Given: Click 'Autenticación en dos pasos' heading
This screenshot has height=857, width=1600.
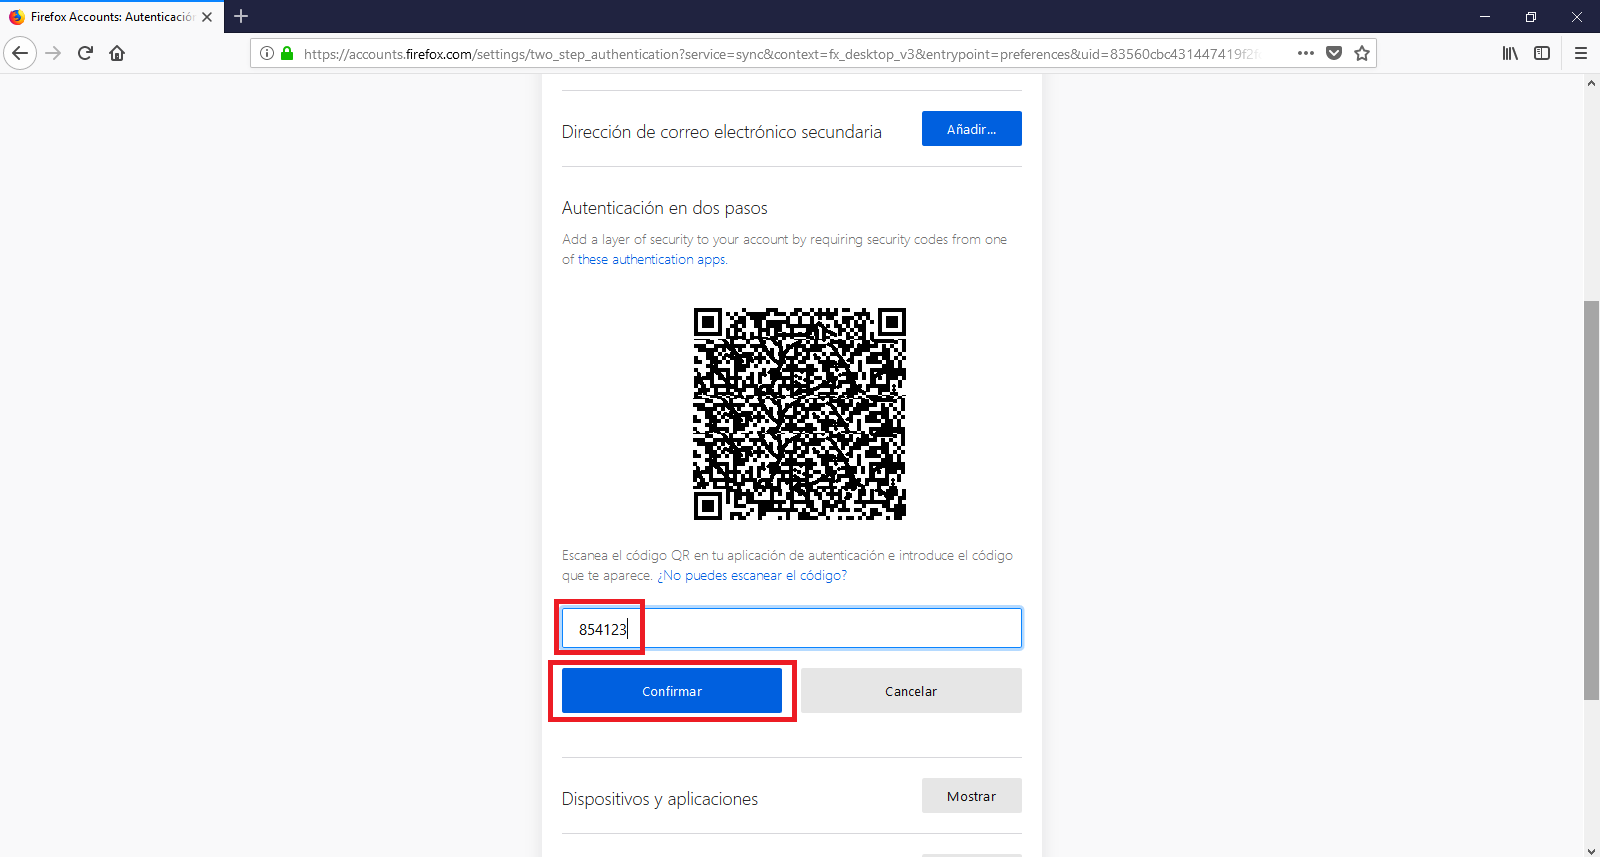Looking at the screenshot, I should (665, 208).
